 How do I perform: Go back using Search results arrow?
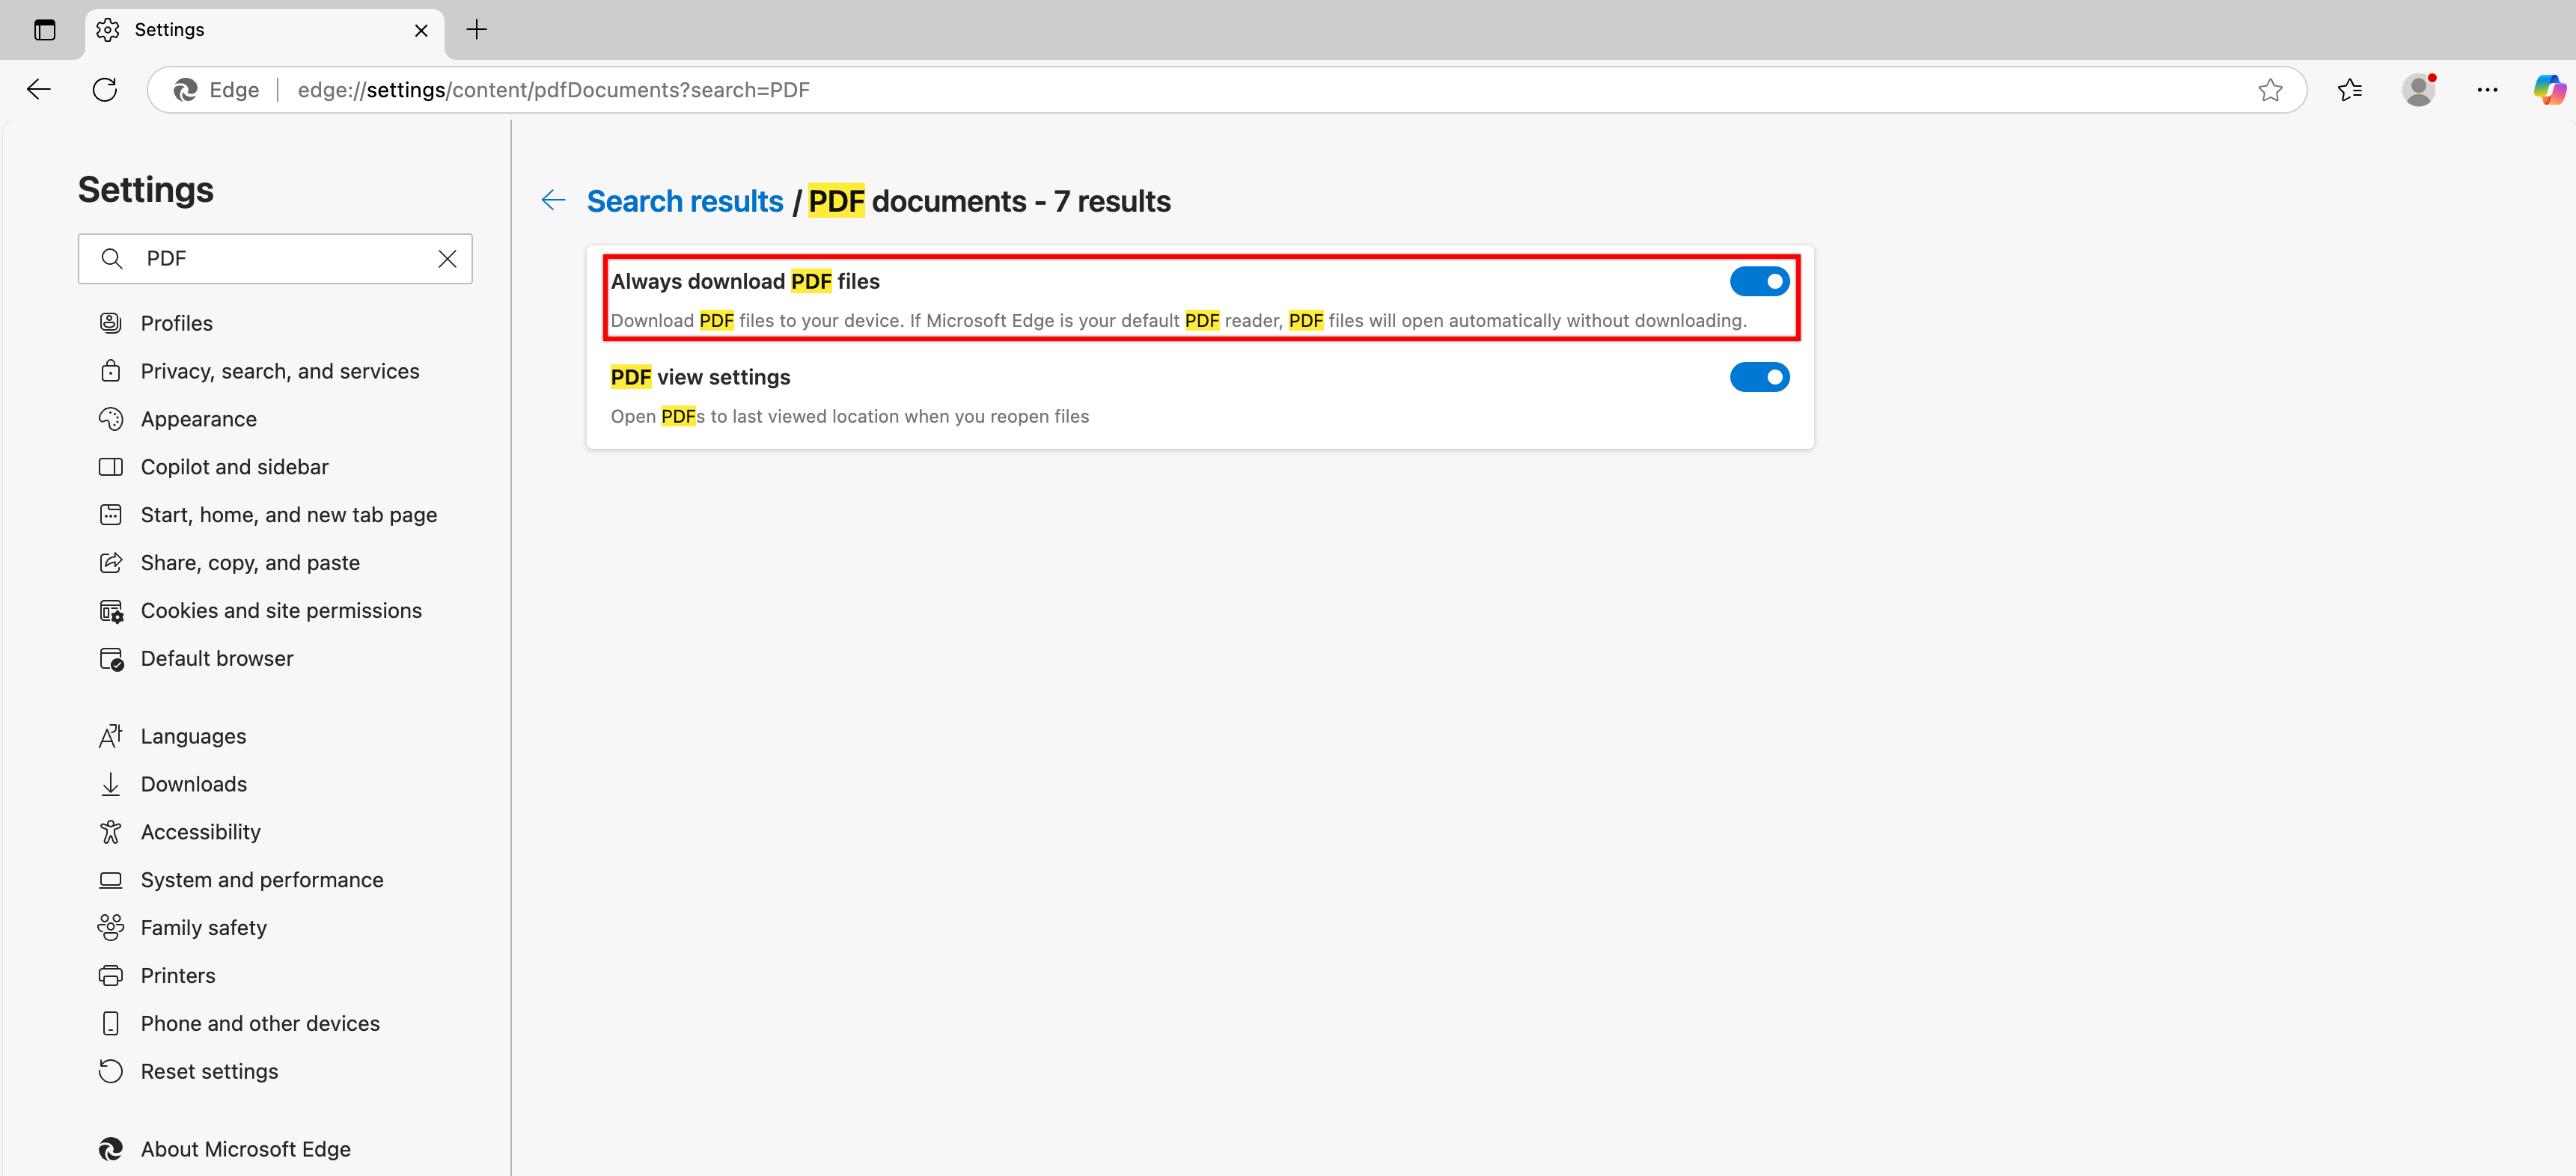(553, 201)
